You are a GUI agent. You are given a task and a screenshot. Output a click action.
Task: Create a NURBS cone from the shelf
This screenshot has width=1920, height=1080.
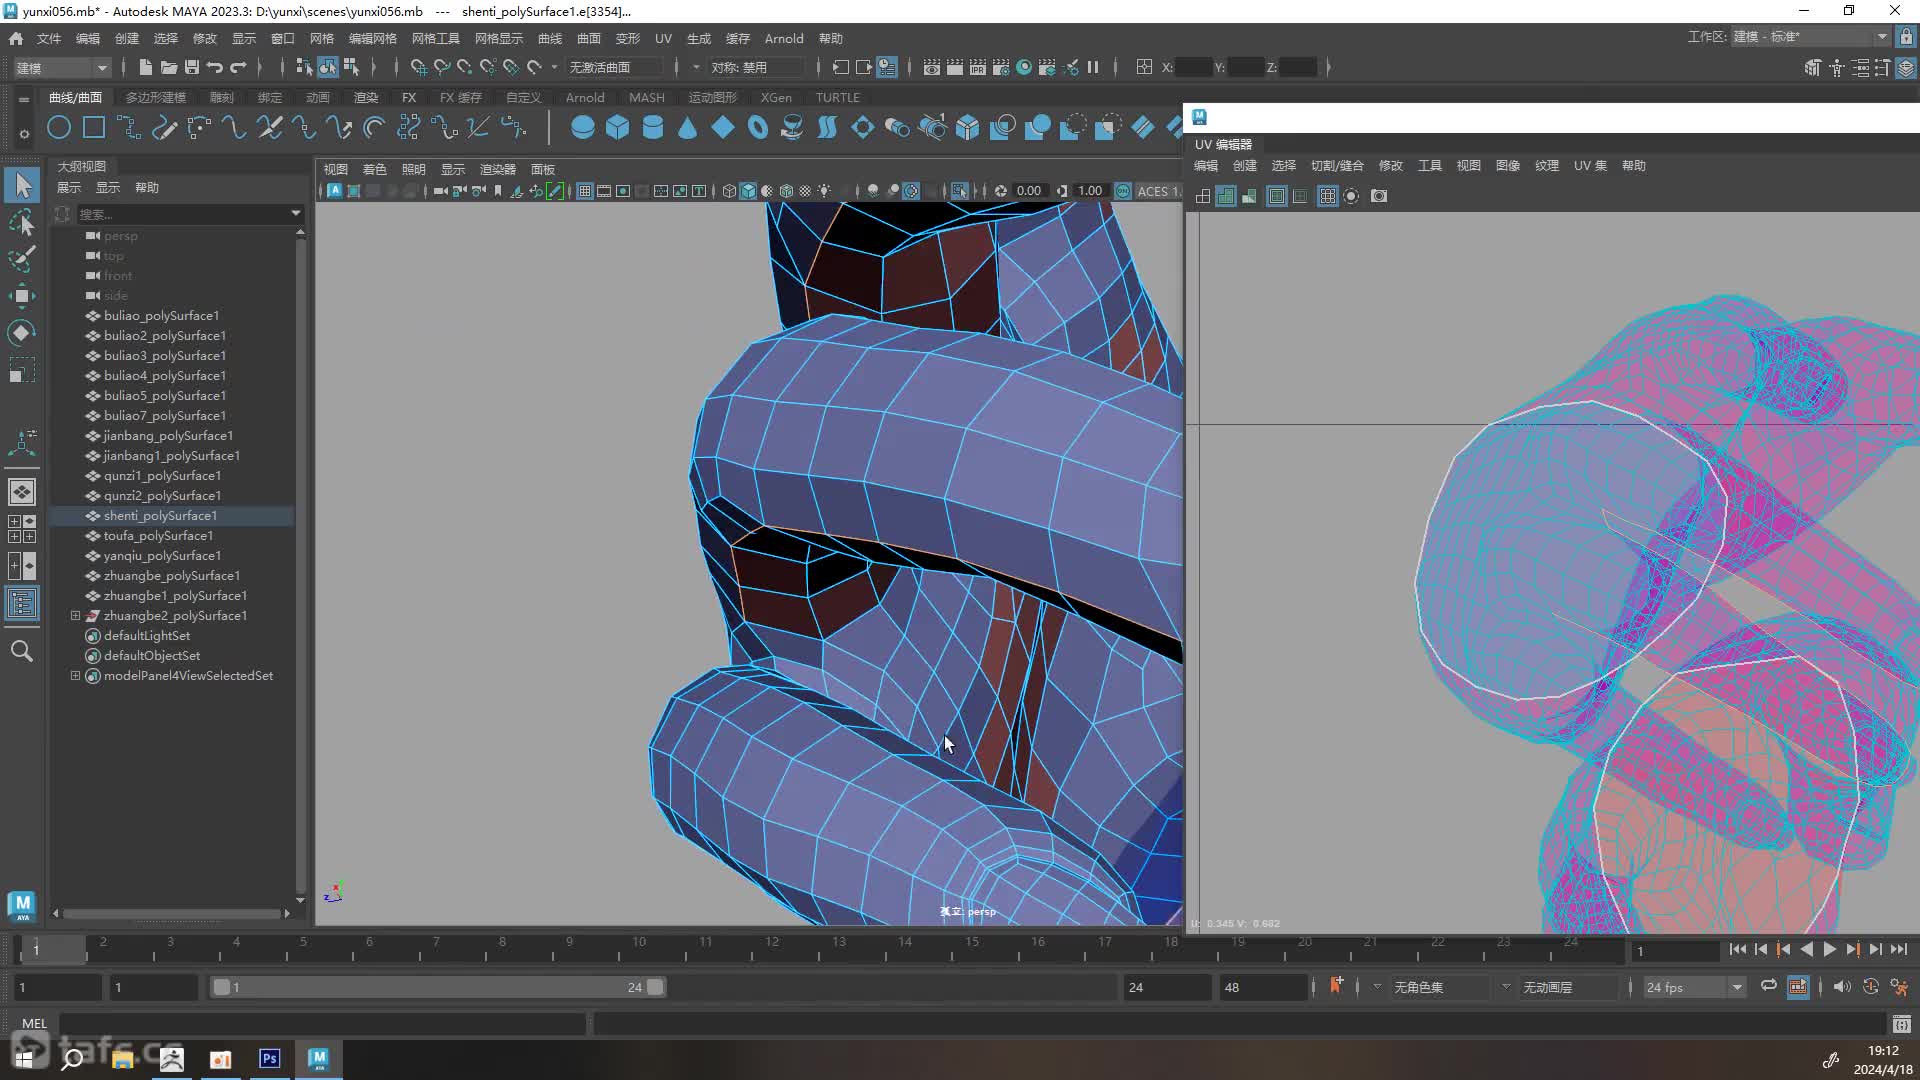click(687, 128)
